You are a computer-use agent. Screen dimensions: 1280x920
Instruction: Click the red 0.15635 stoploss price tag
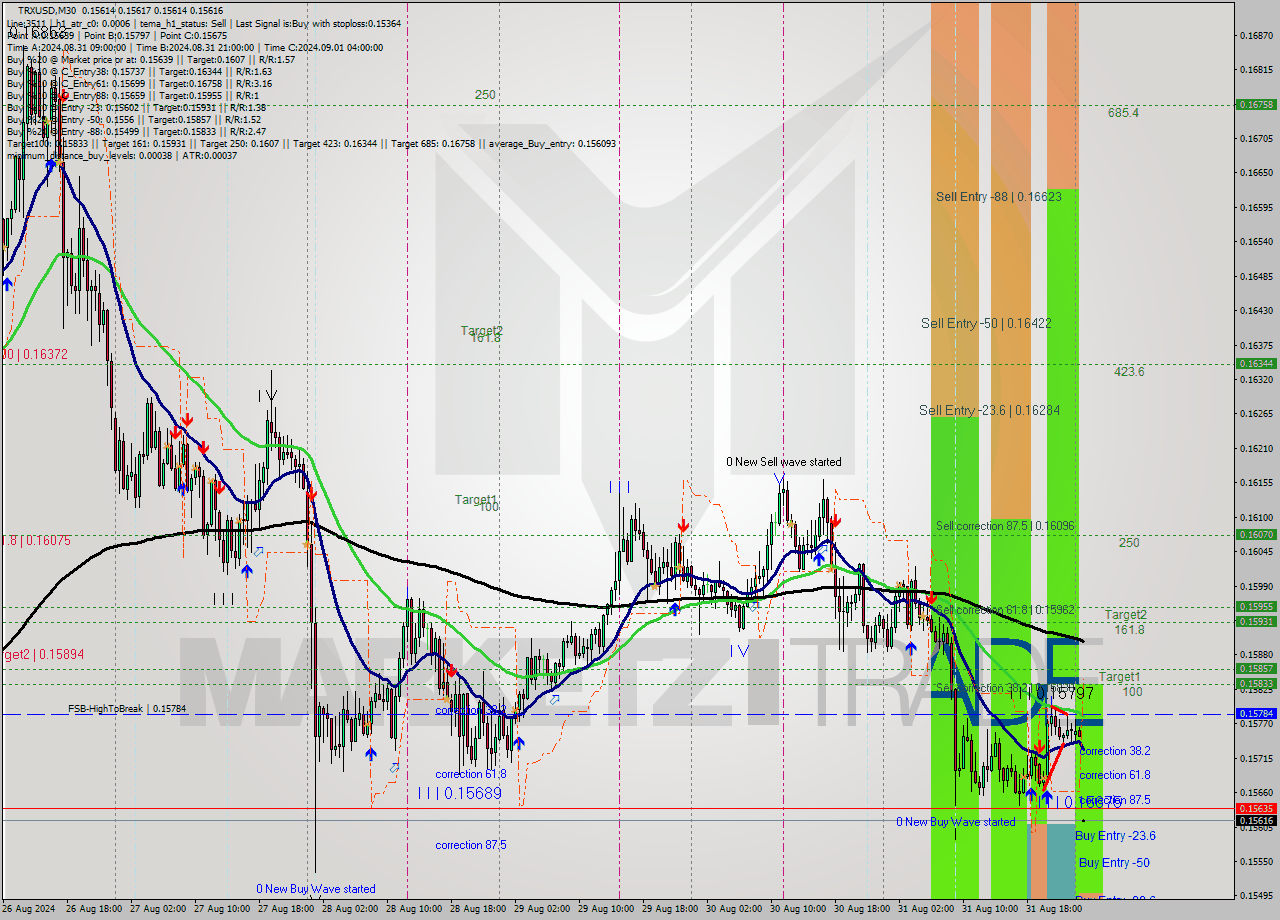[x=1256, y=808]
